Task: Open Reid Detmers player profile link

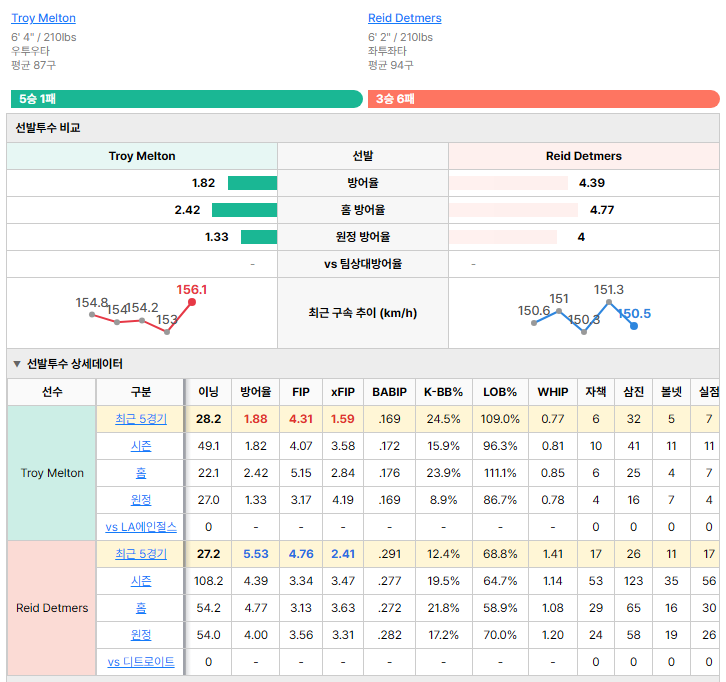Action: click(405, 18)
